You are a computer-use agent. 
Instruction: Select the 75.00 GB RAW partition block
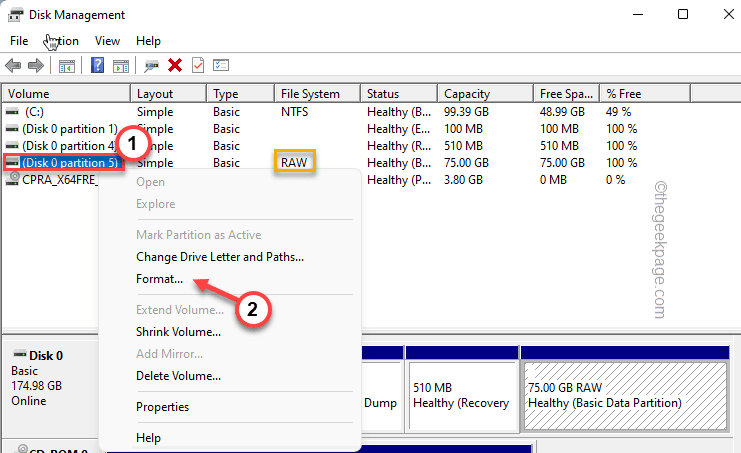pos(630,394)
